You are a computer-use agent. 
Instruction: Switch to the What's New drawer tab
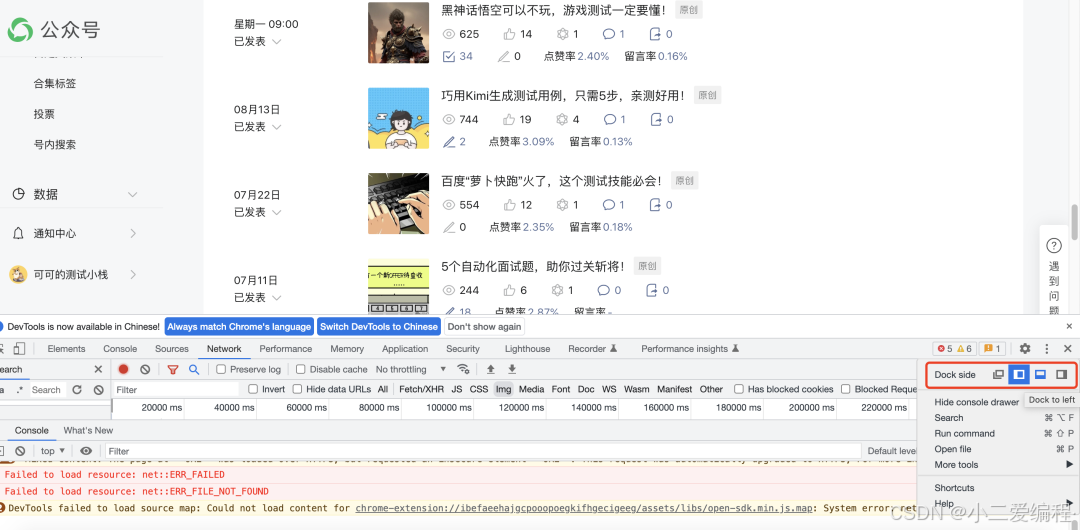point(88,430)
